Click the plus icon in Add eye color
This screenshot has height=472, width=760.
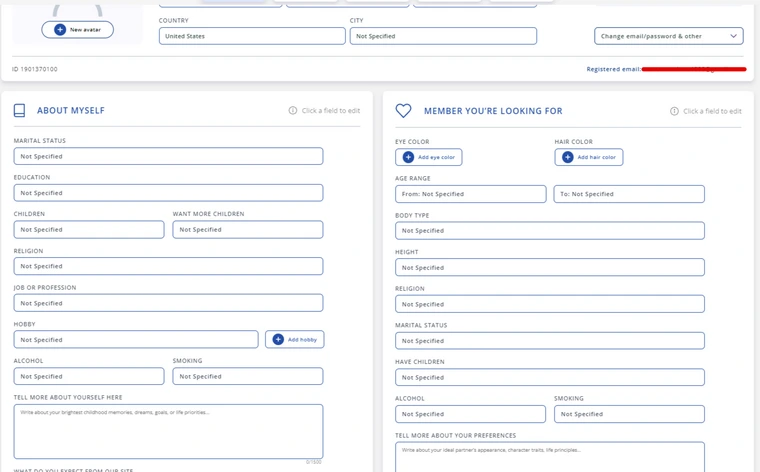pos(409,157)
